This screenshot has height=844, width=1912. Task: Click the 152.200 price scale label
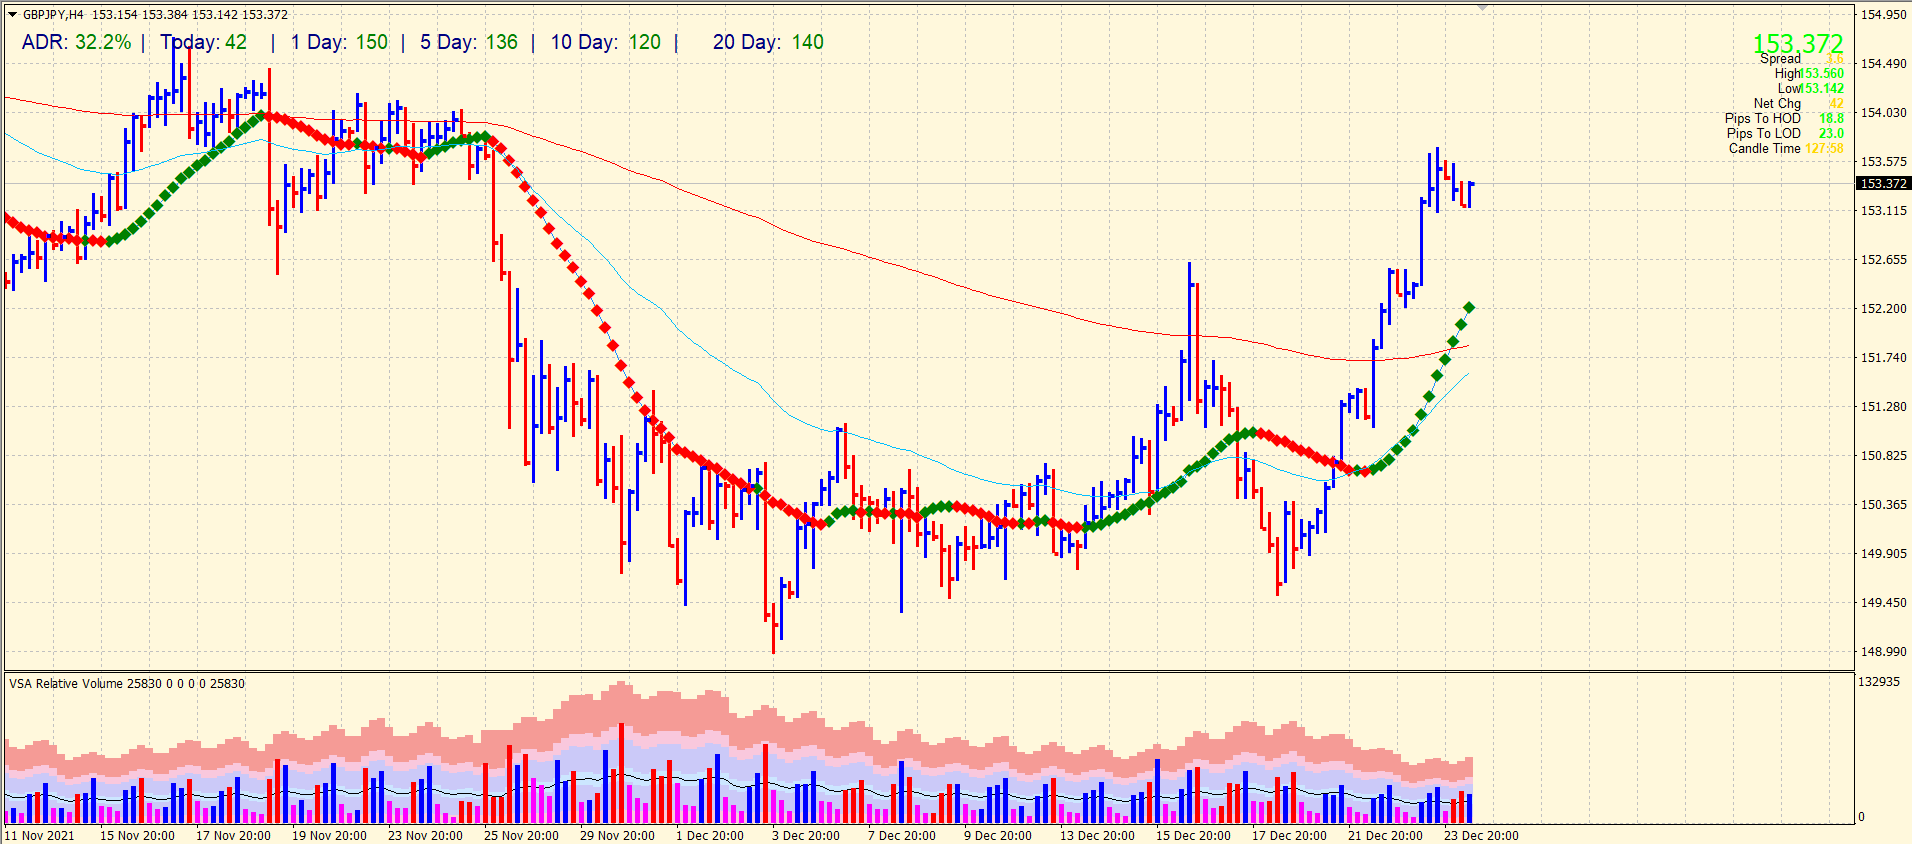pos(1883,309)
